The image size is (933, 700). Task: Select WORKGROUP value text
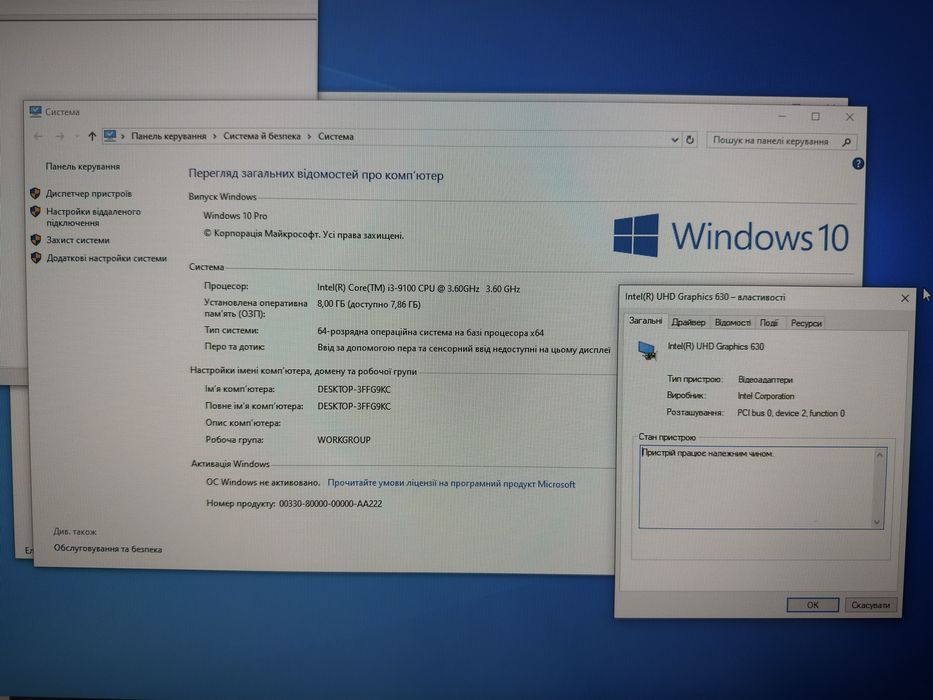(x=344, y=440)
